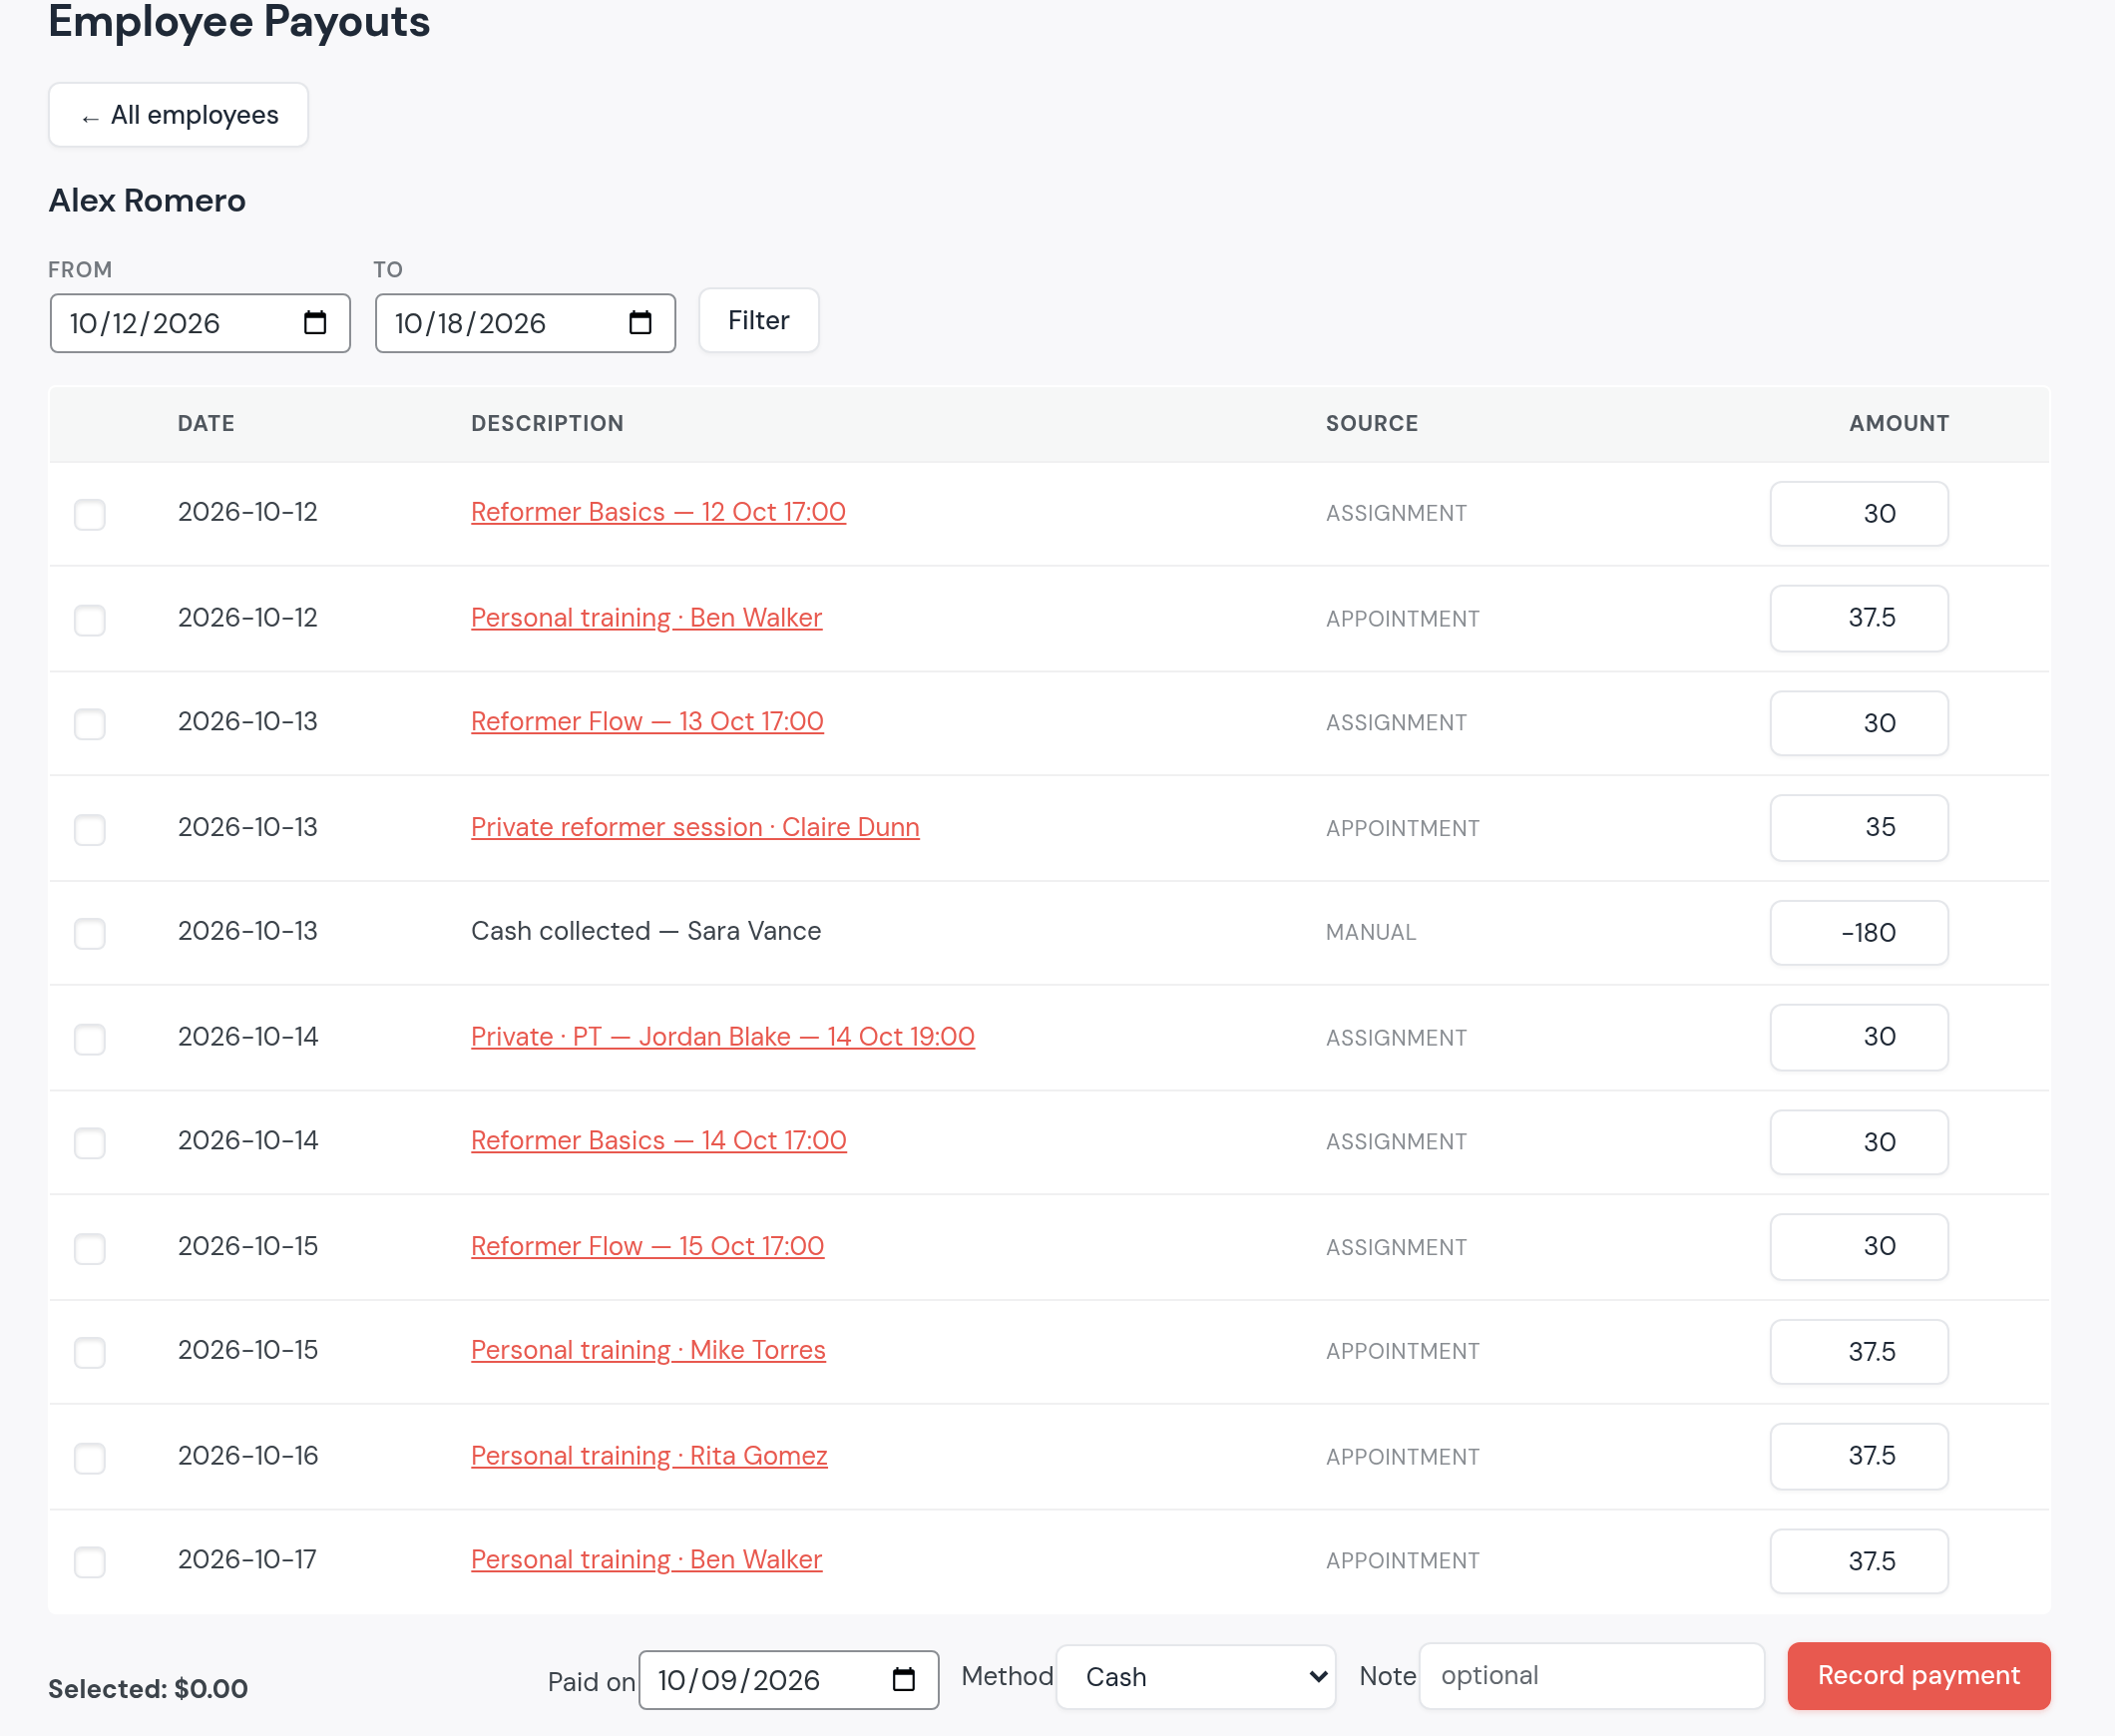2115x1736 pixels.
Task: Select the Reformer Flow 15 Oct row checkbox
Action: 90,1248
